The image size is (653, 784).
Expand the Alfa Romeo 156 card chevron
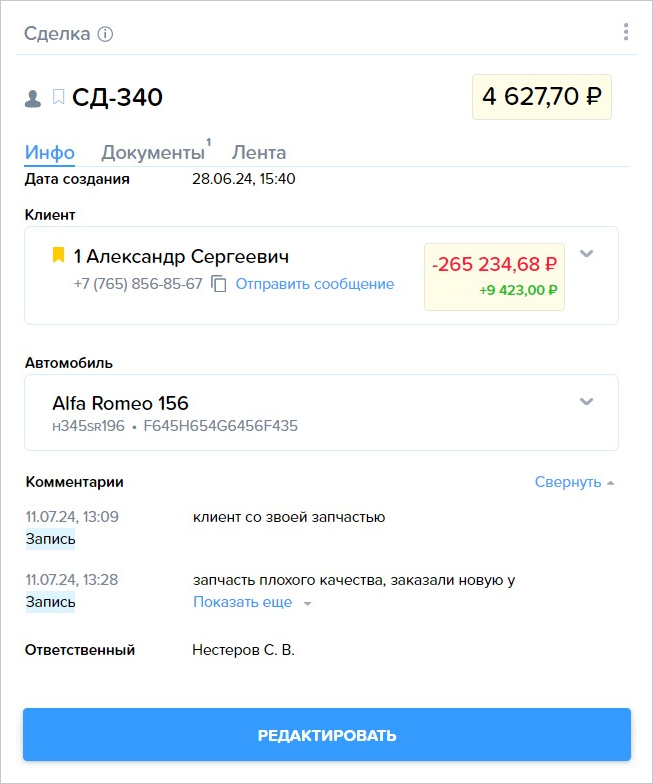tap(586, 402)
